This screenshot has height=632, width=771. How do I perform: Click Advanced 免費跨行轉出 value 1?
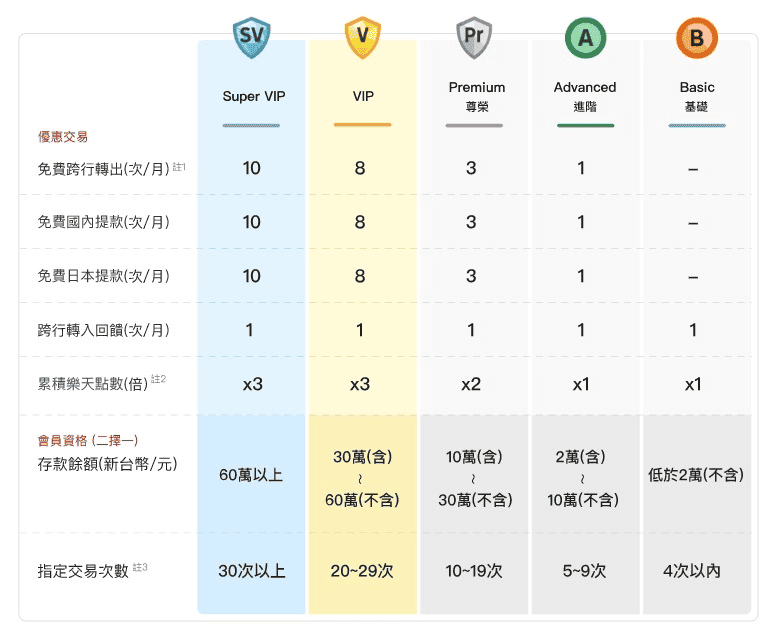(x=581, y=168)
